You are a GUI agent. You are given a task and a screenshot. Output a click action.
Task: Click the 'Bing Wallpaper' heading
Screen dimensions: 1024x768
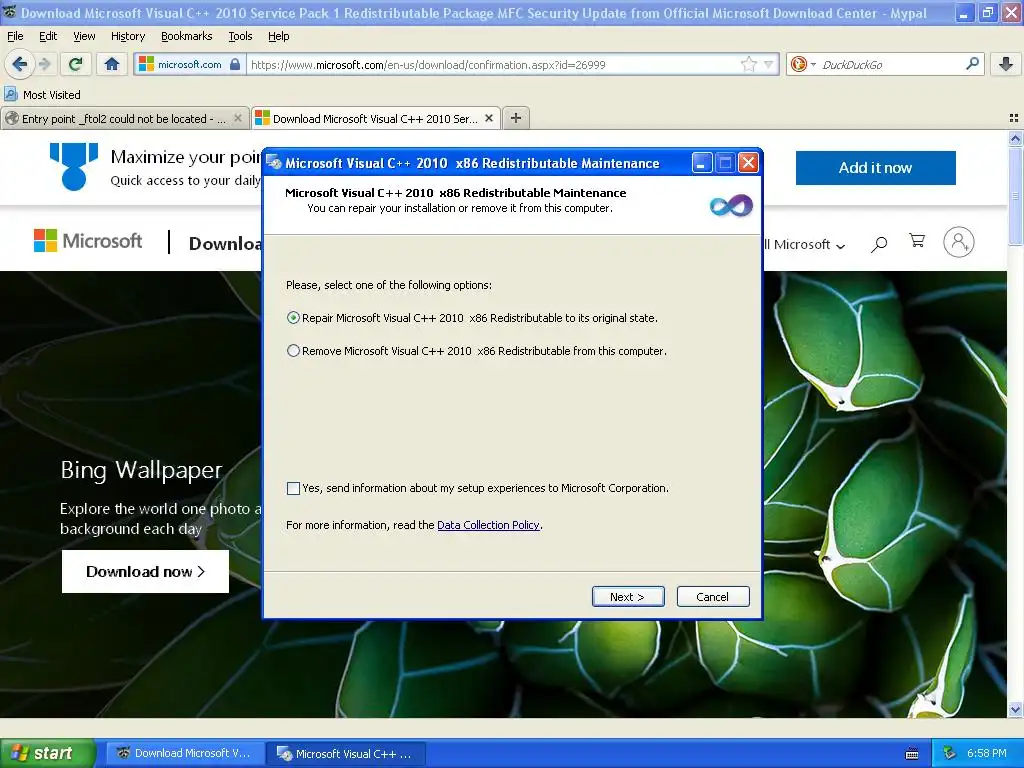tap(142, 470)
